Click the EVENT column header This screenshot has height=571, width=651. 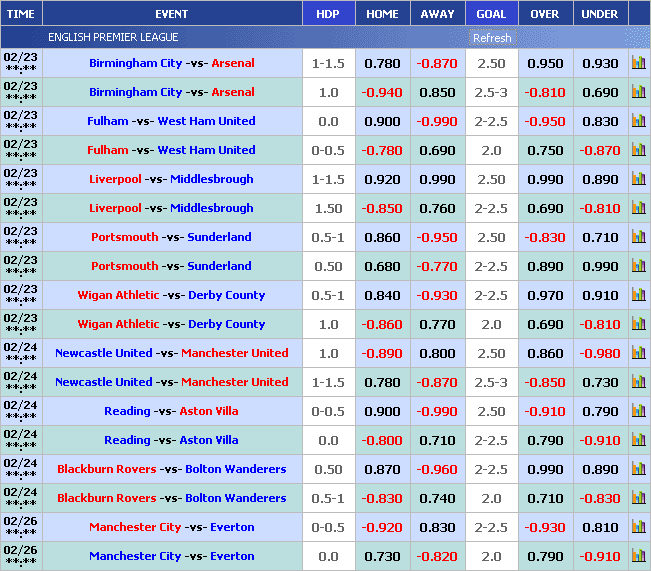point(172,14)
